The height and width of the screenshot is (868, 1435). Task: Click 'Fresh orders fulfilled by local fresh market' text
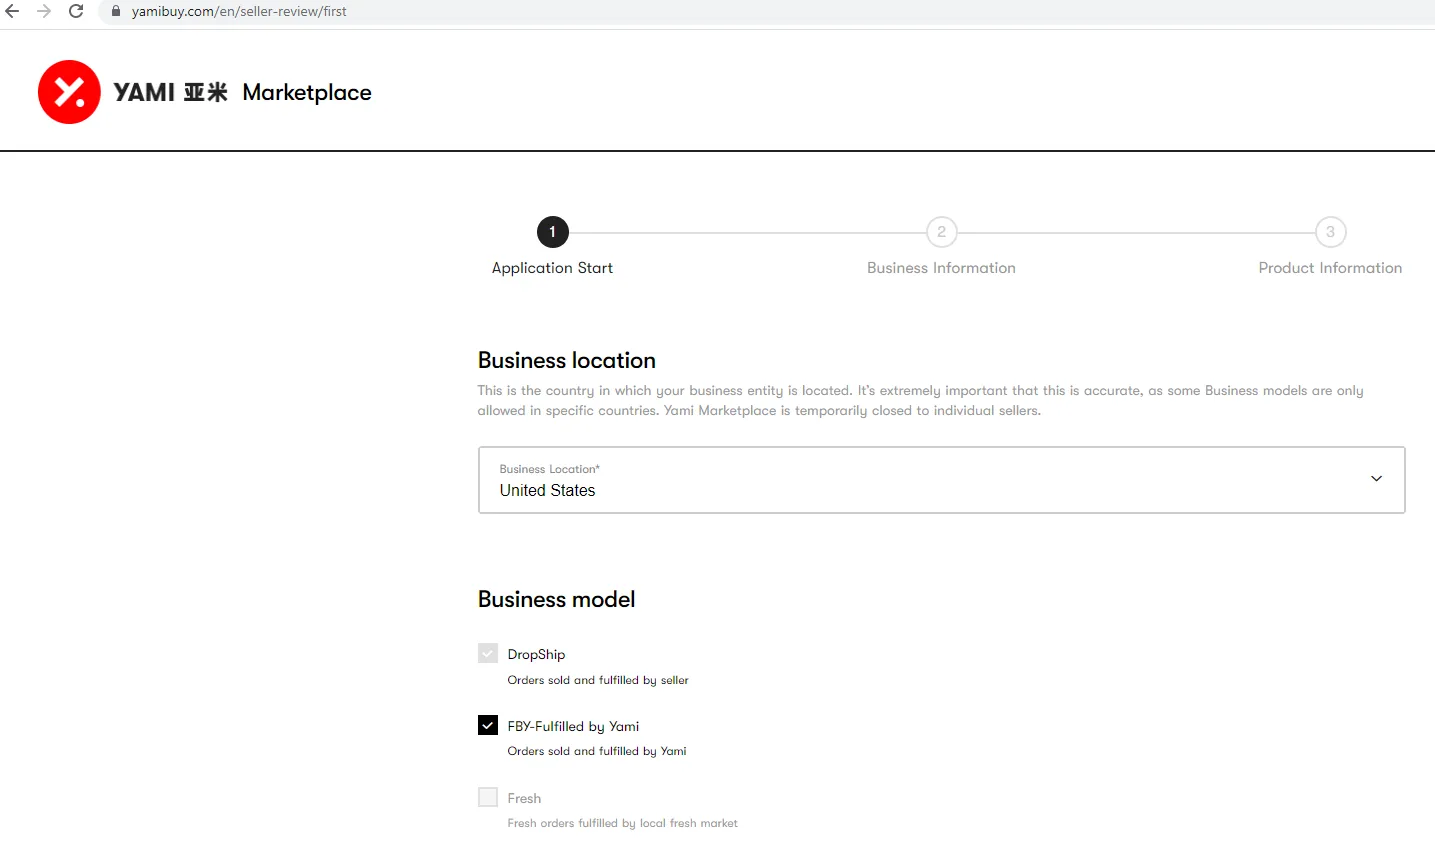[x=622, y=823]
